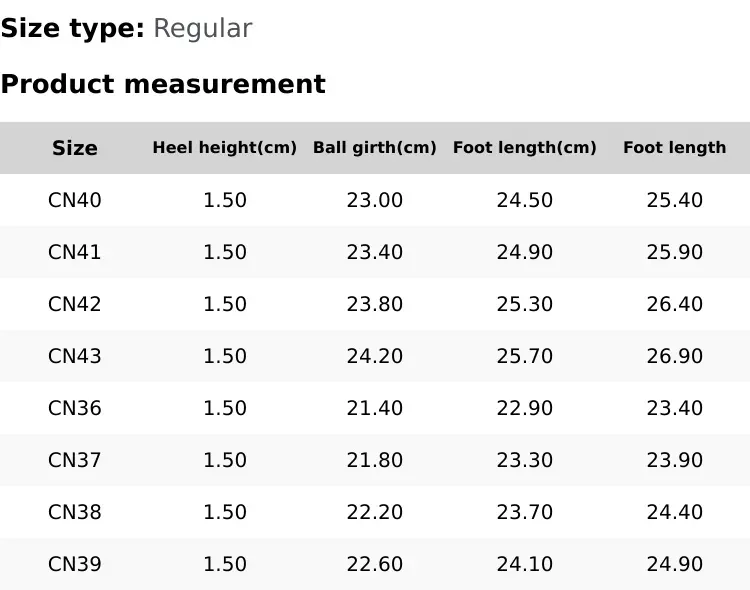Click ball girth value 23.00
750x590 pixels.
coord(375,200)
